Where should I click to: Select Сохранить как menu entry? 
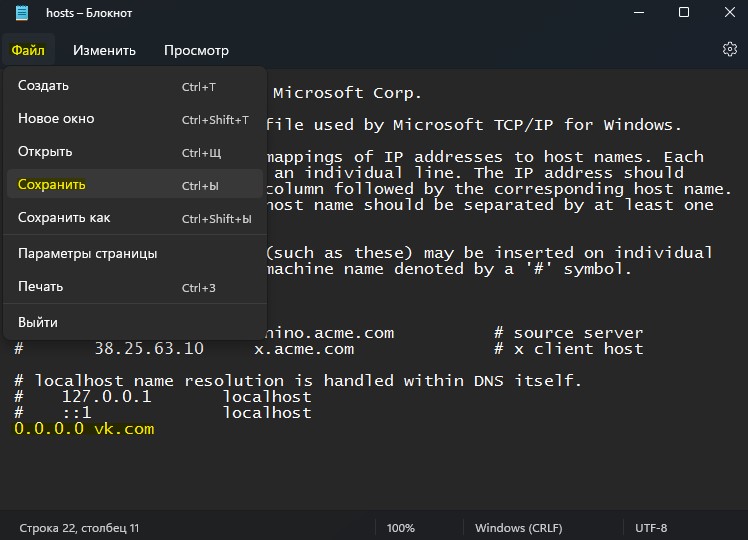(135, 218)
